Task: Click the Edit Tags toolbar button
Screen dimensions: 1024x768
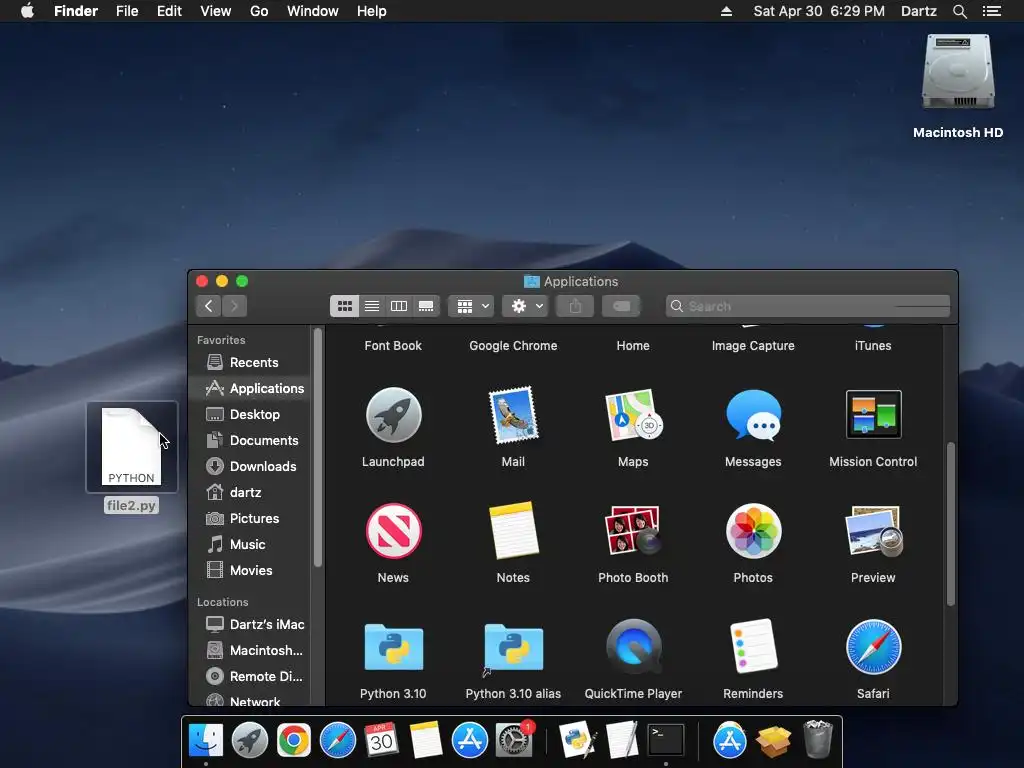Action: pyautogui.click(x=622, y=306)
